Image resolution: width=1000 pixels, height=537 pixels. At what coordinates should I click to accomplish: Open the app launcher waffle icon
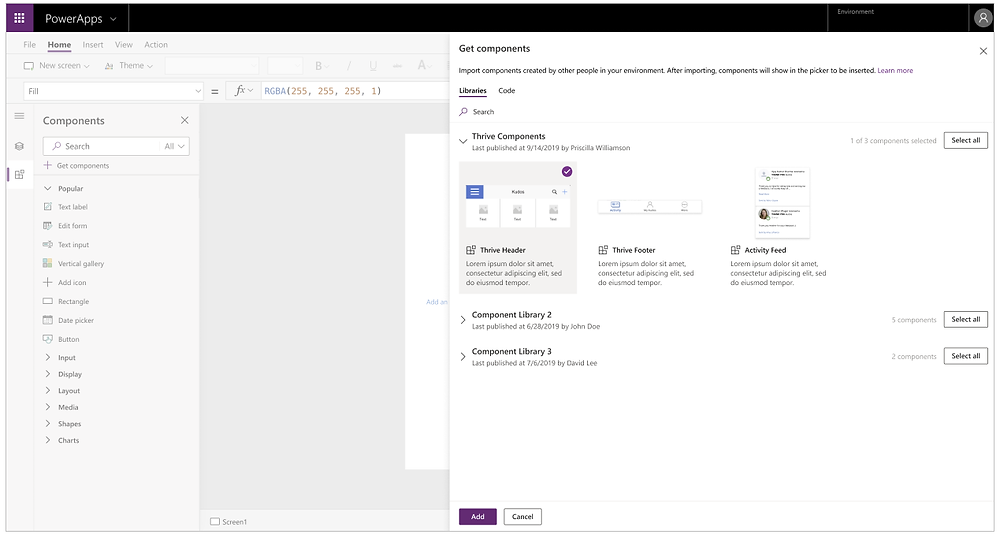tap(19, 18)
